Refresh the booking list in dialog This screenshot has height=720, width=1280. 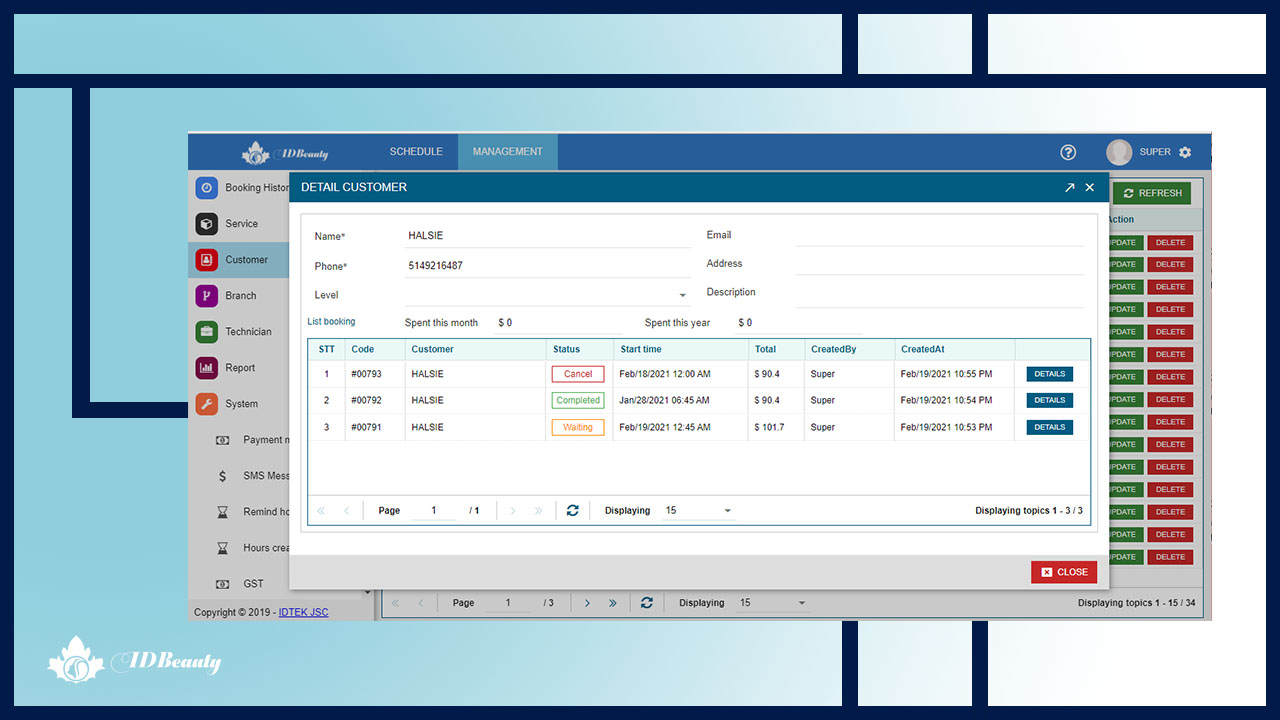(572, 510)
